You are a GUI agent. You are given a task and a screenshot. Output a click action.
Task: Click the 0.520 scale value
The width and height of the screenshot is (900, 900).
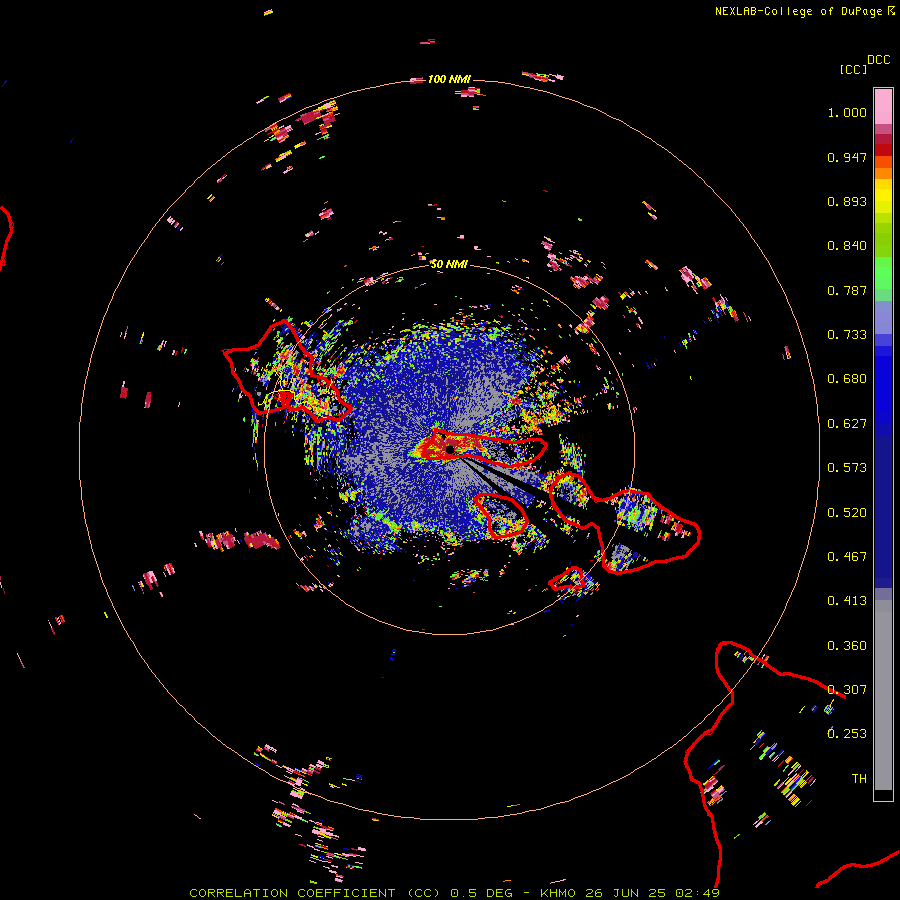point(847,513)
